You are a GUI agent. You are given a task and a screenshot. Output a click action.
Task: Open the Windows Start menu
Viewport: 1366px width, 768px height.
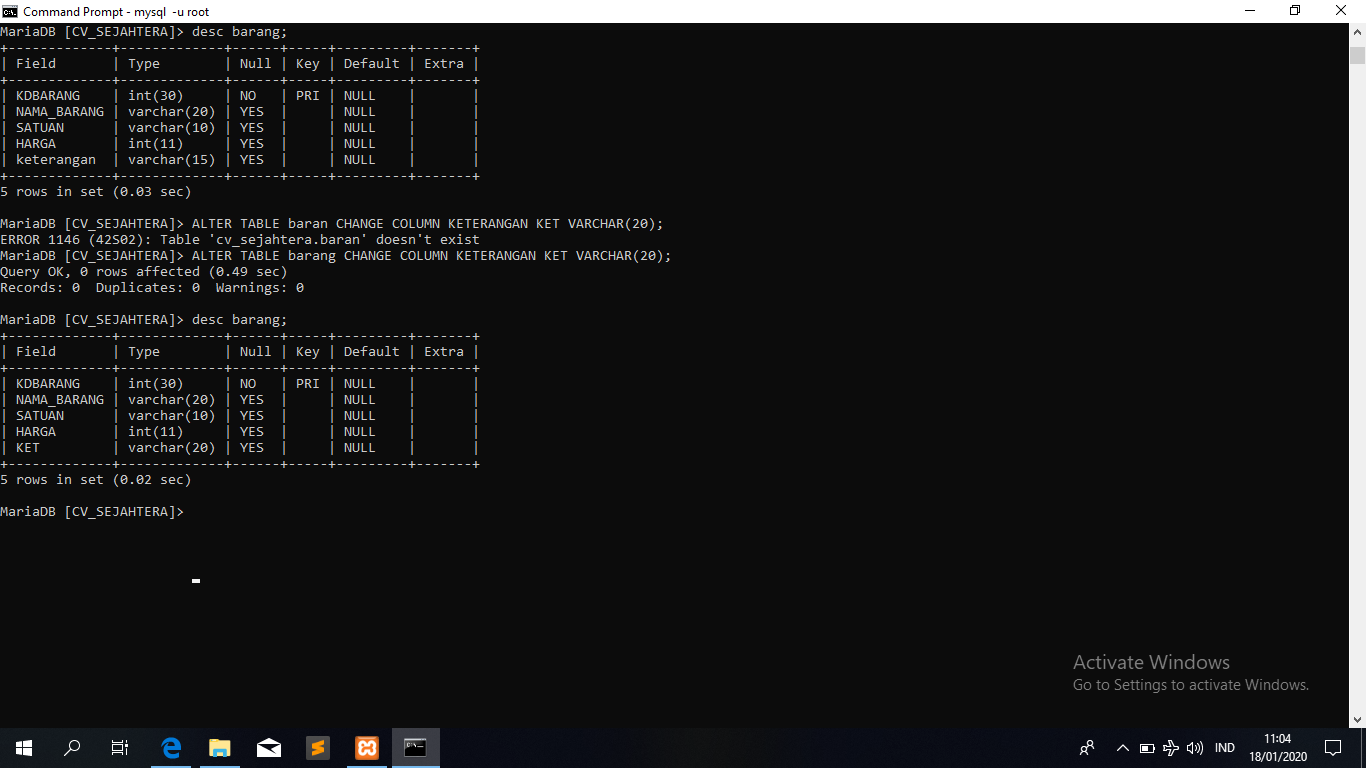coord(24,747)
